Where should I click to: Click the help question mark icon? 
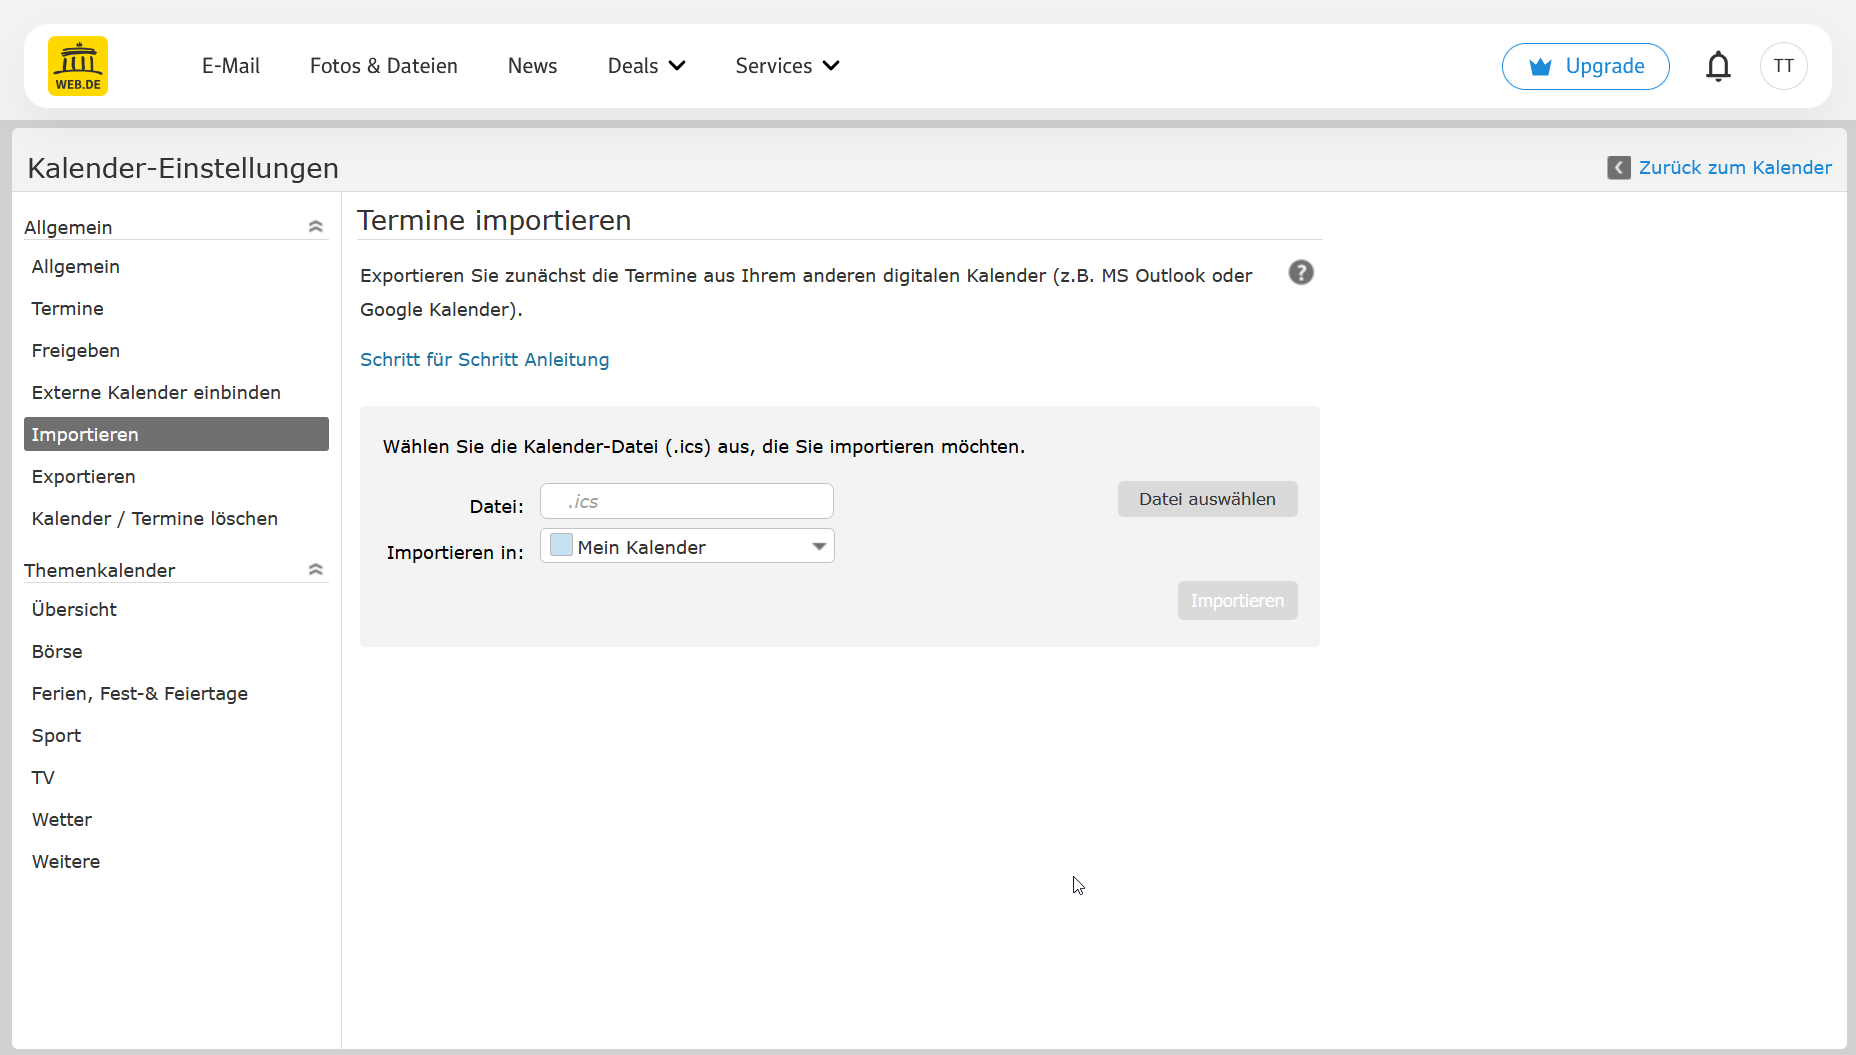pos(1300,273)
